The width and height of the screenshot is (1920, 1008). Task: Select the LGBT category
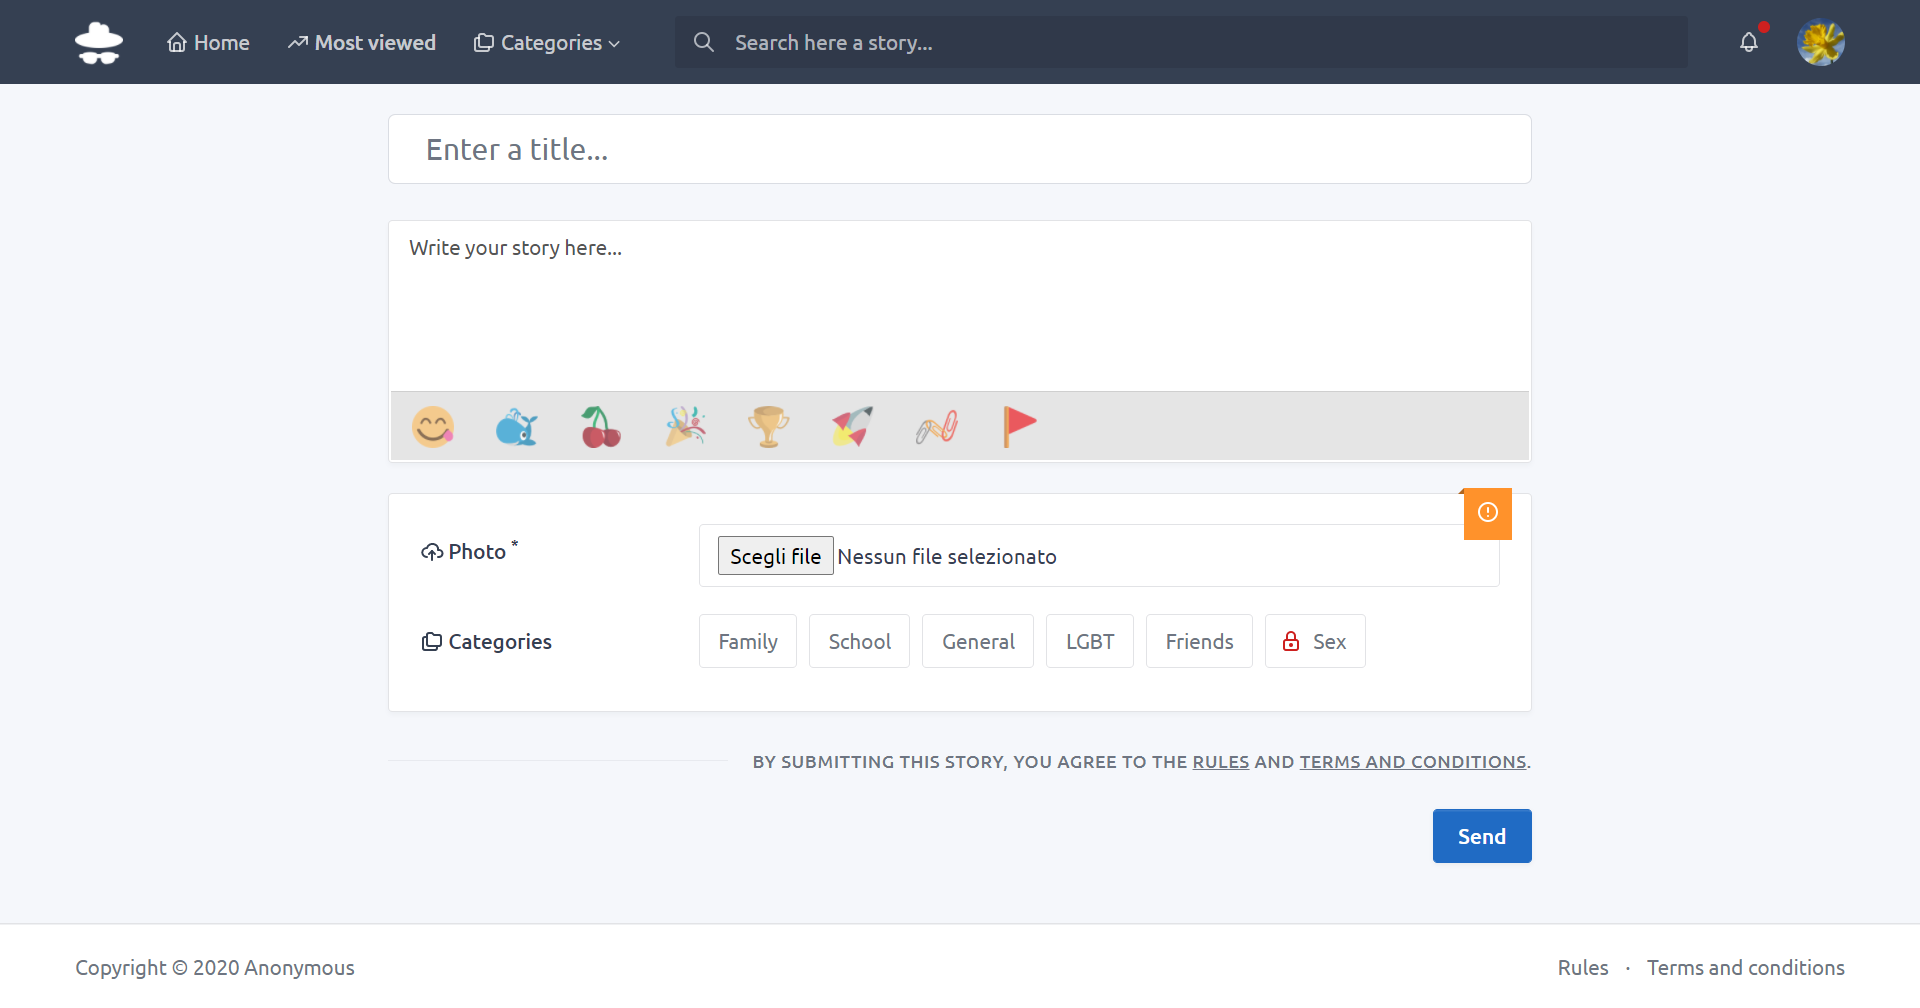1089,641
